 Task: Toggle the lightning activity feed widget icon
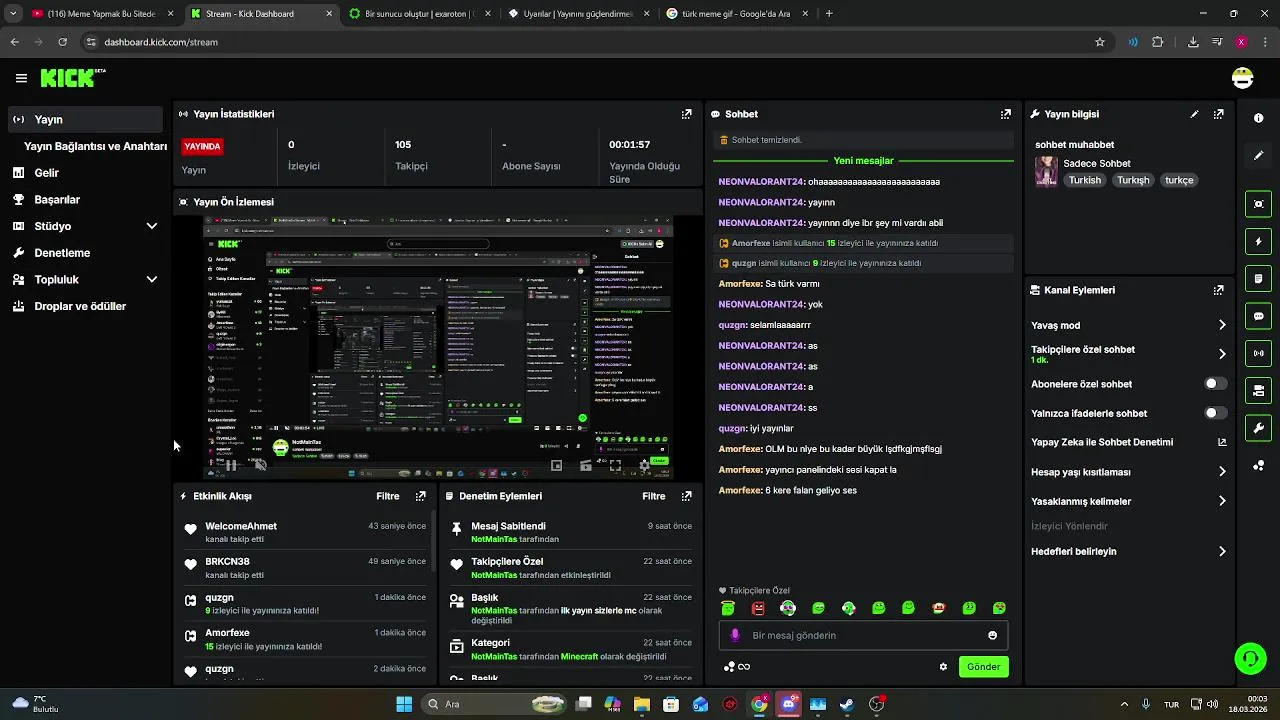point(1258,241)
